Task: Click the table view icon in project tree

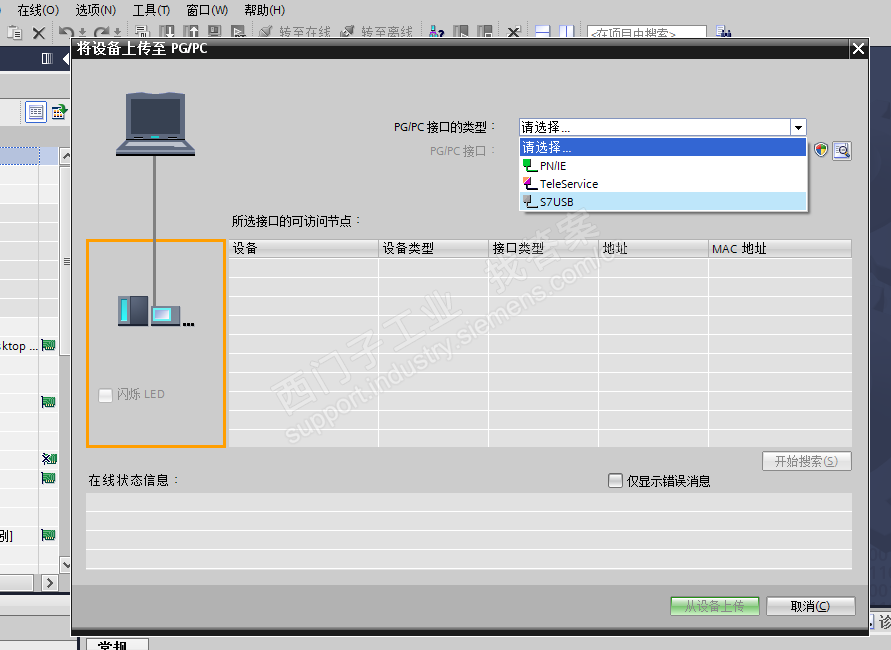Action: tap(36, 112)
